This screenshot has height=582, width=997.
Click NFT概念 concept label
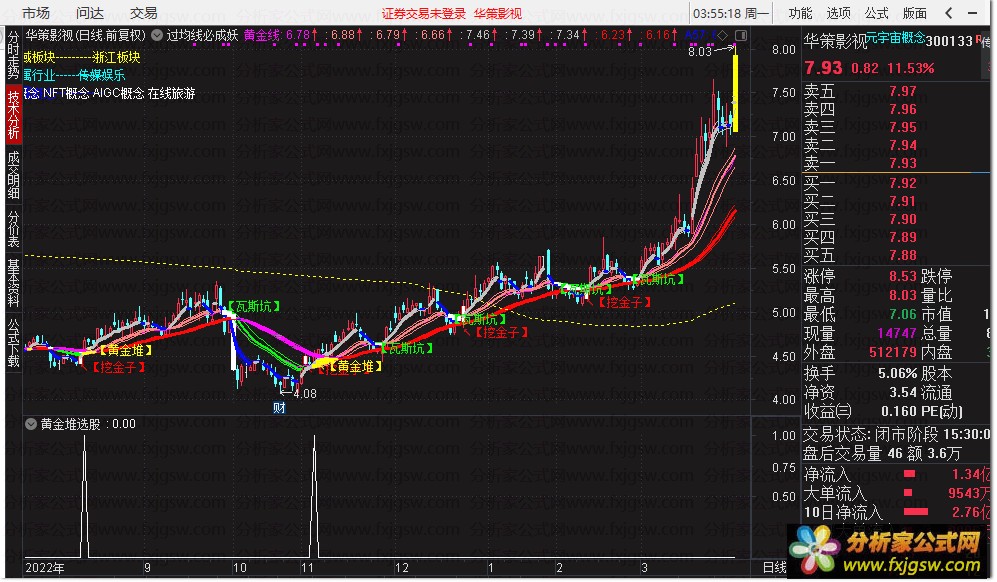click(x=66, y=94)
